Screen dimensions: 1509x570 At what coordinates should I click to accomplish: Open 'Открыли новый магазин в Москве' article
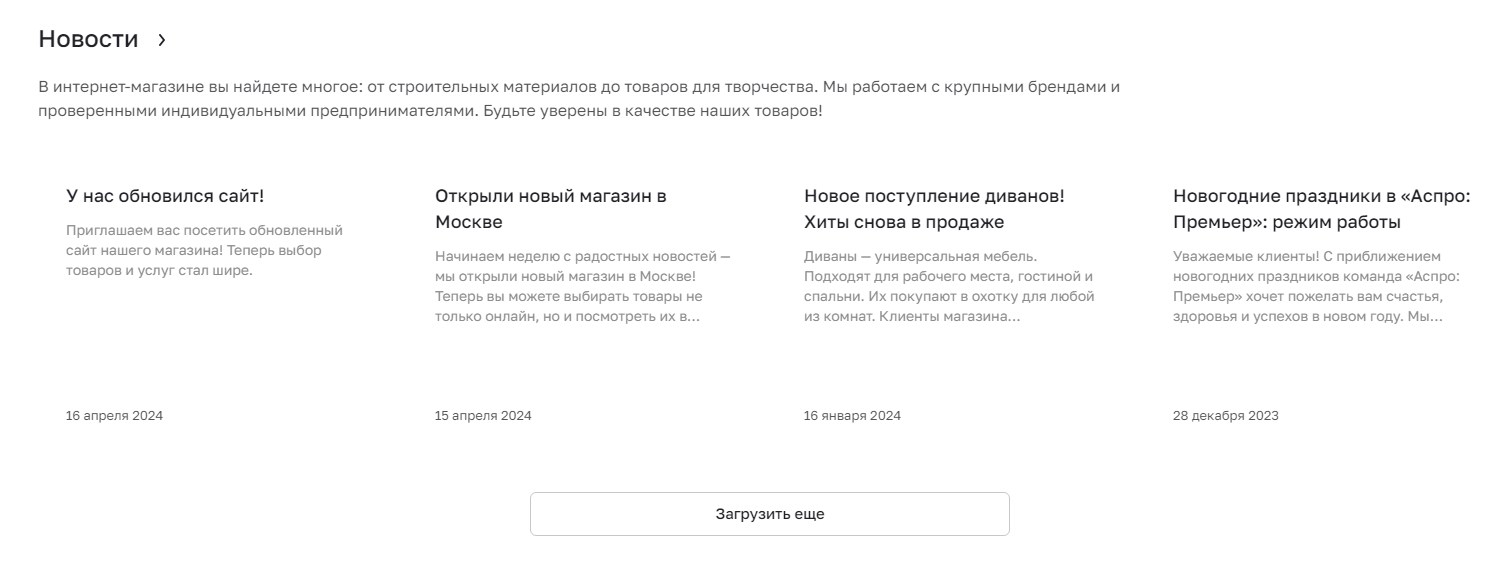coord(551,209)
